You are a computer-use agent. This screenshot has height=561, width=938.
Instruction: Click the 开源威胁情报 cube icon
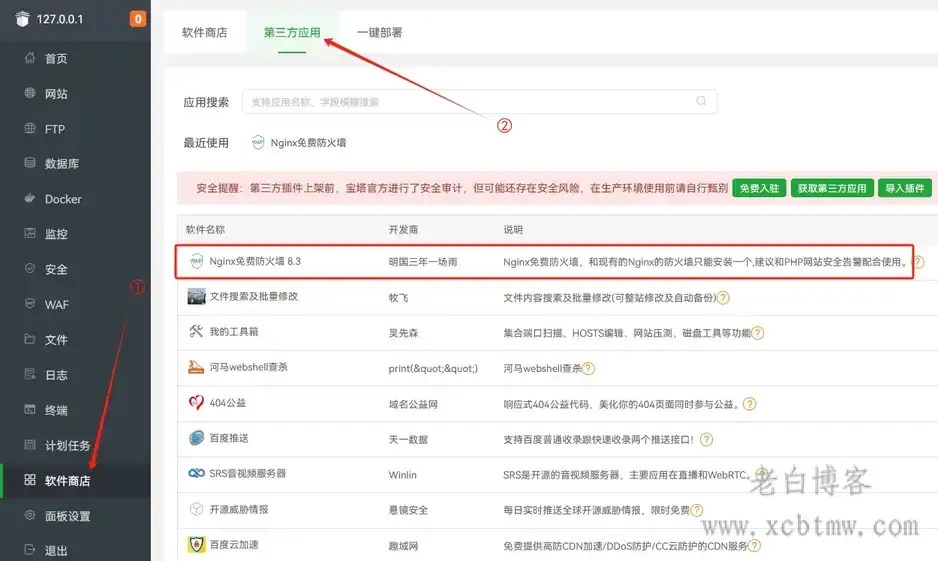point(196,509)
